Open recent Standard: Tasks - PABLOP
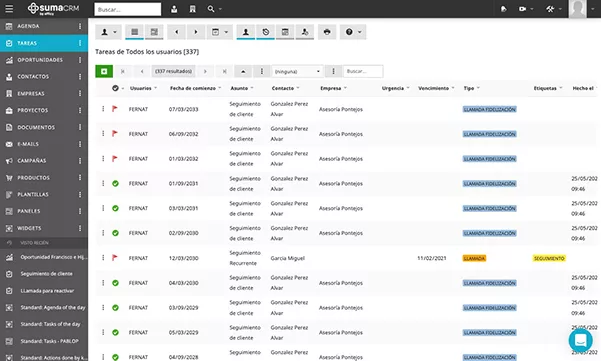Image resolution: width=601 pixels, height=361 pixels. tap(49, 341)
